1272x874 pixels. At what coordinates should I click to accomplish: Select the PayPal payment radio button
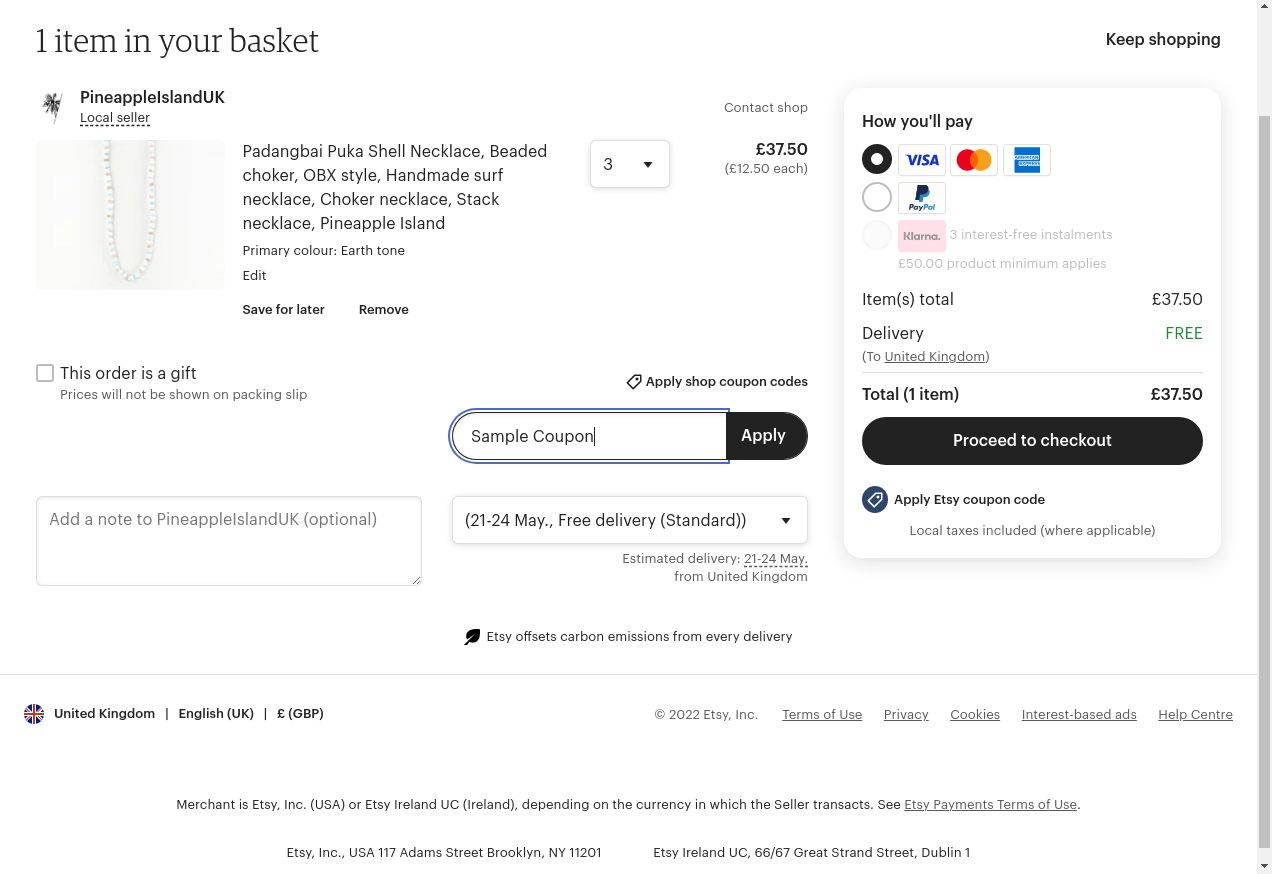coord(877,197)
